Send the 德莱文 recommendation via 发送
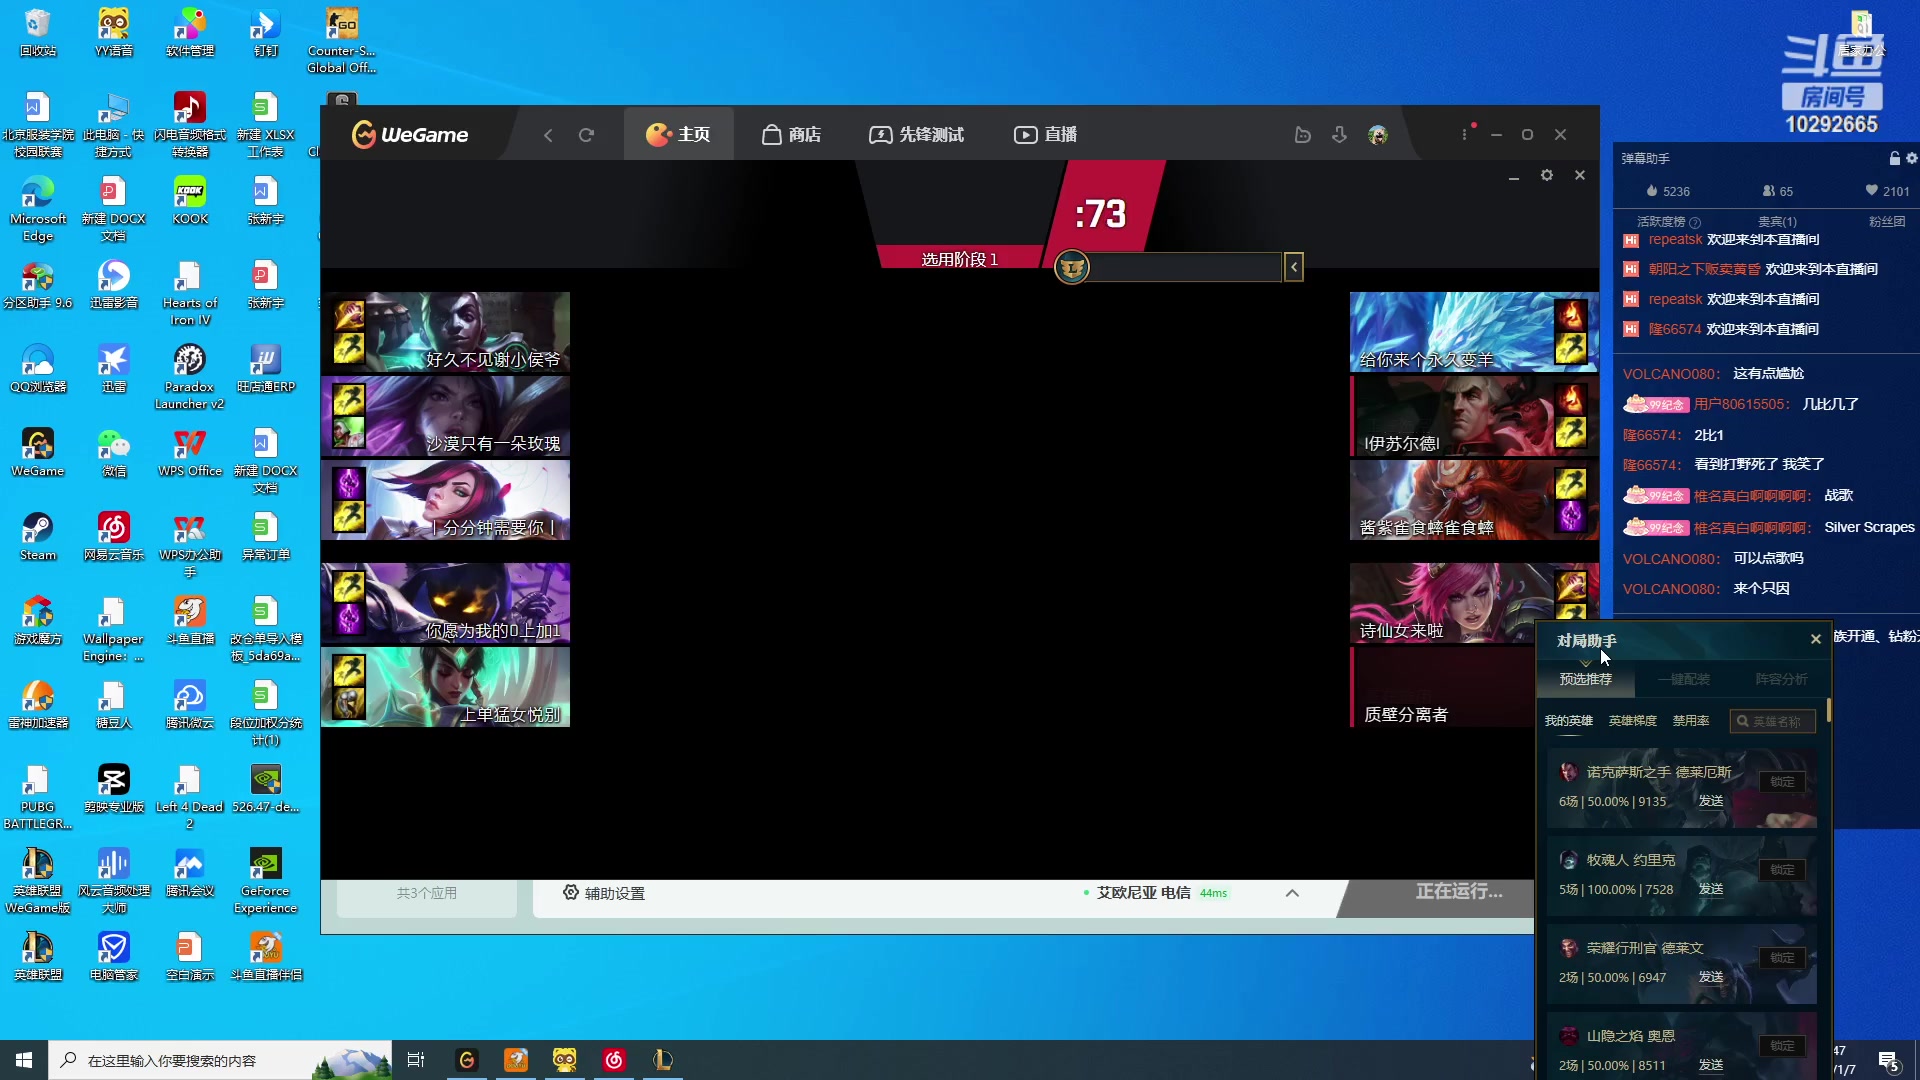1920x1080 pixels. click(1711, 977)
